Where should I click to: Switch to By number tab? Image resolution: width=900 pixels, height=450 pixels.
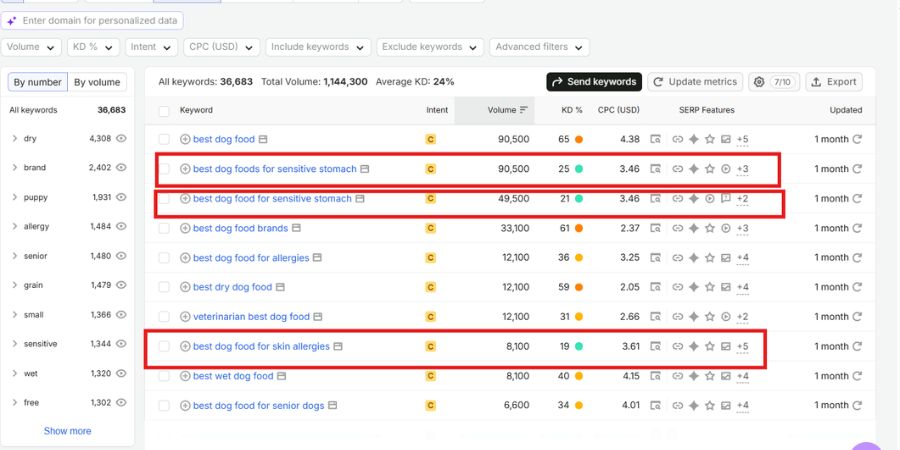click(x=38, y=82)
